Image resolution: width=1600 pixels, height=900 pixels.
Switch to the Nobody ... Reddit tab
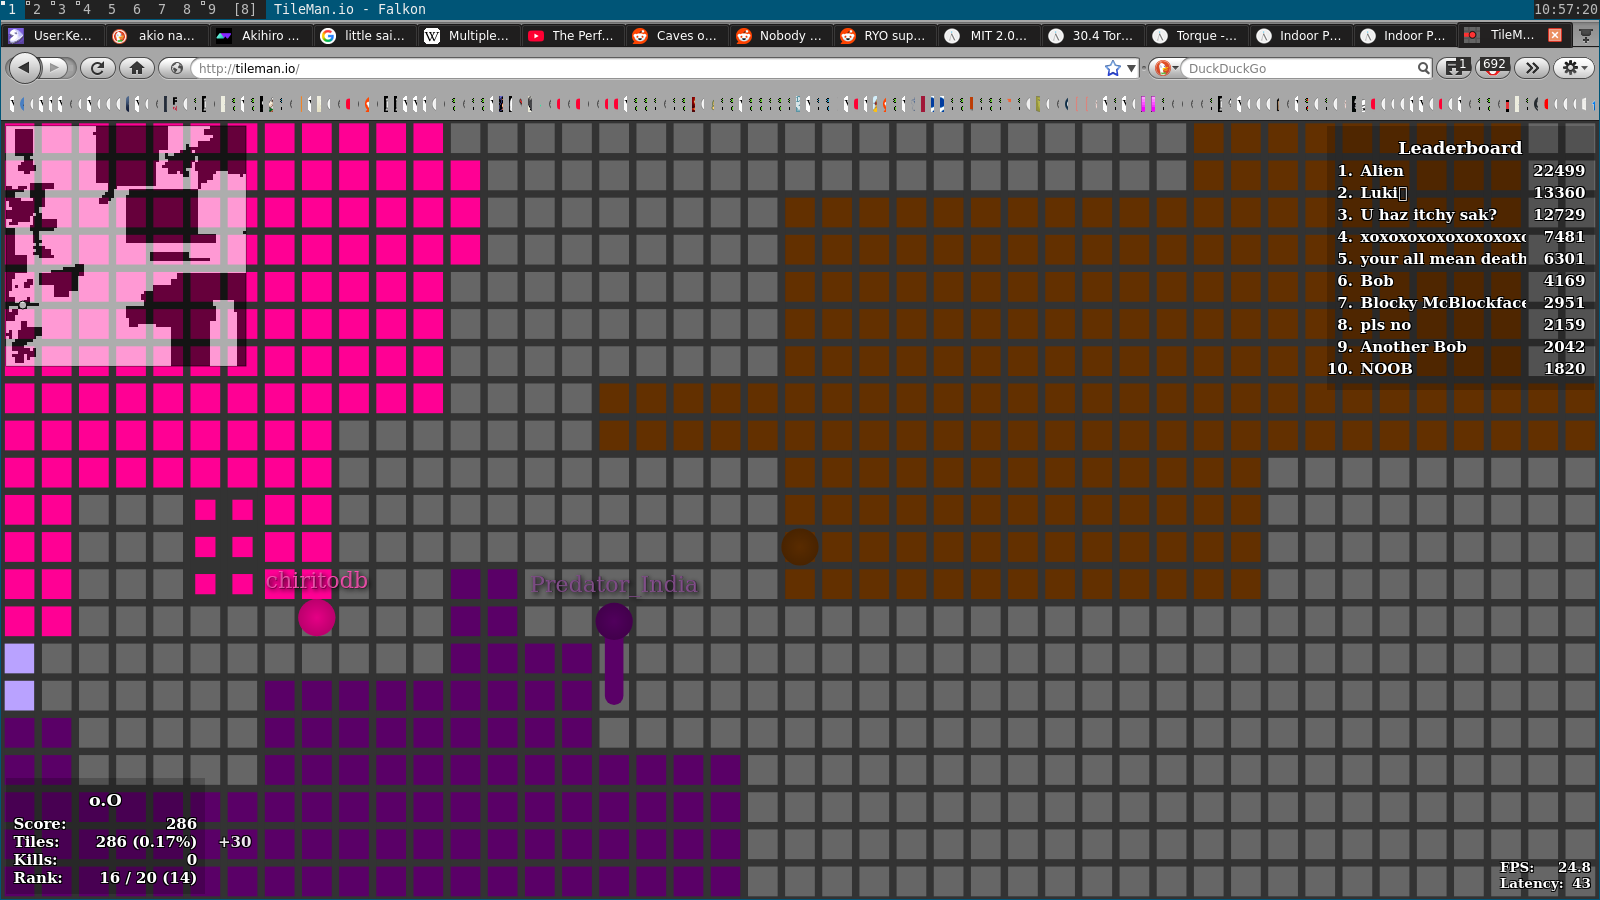click(x=779, y=35)
